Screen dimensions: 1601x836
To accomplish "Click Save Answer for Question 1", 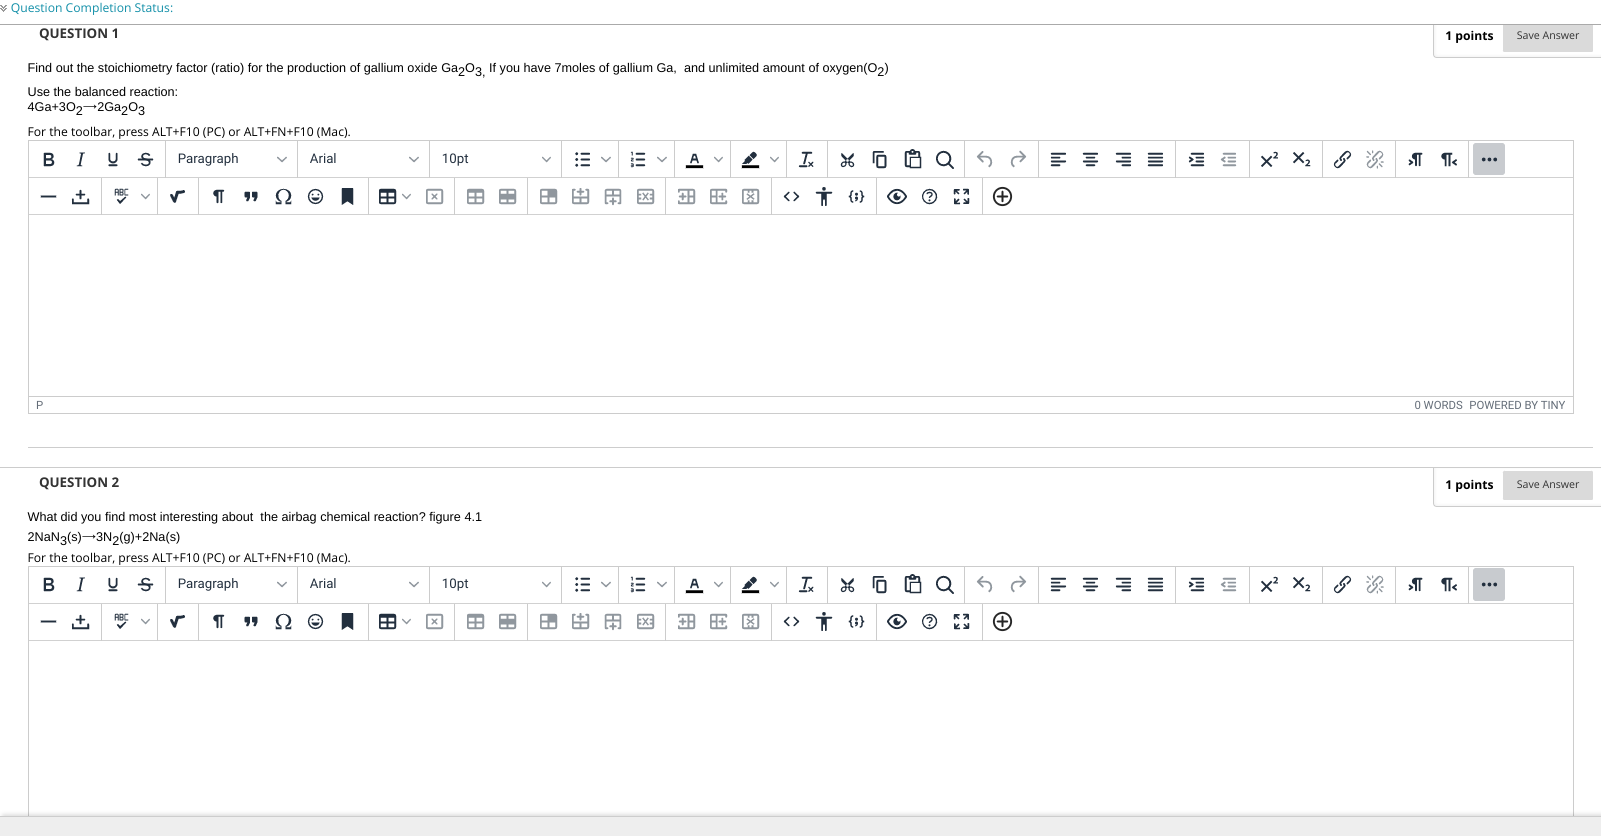I will (x=1547, y=36).
